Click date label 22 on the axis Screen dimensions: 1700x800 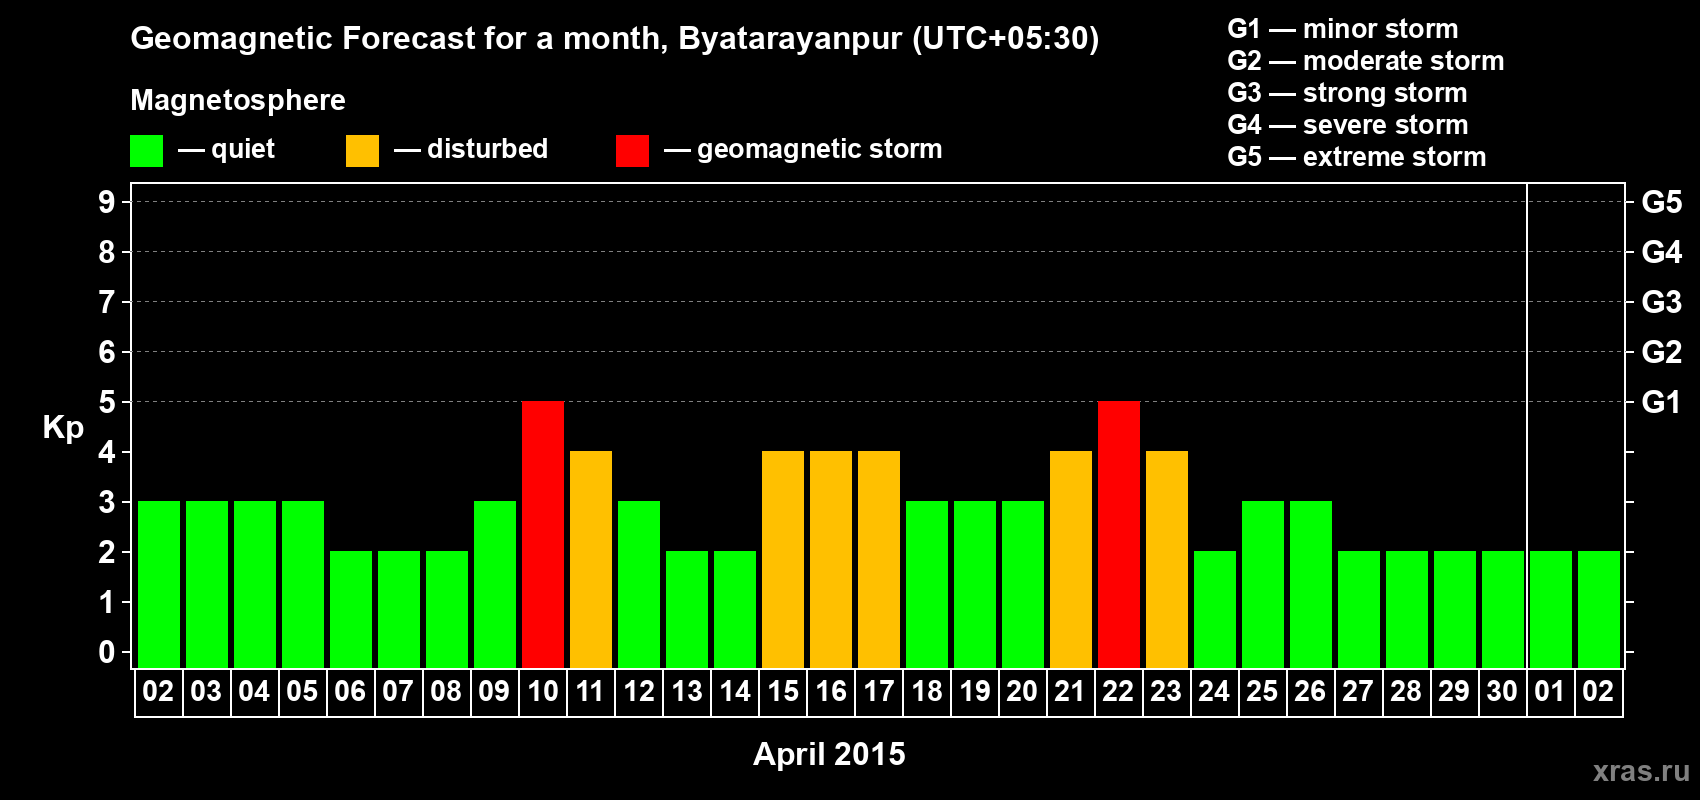(x=1118, y=692)
